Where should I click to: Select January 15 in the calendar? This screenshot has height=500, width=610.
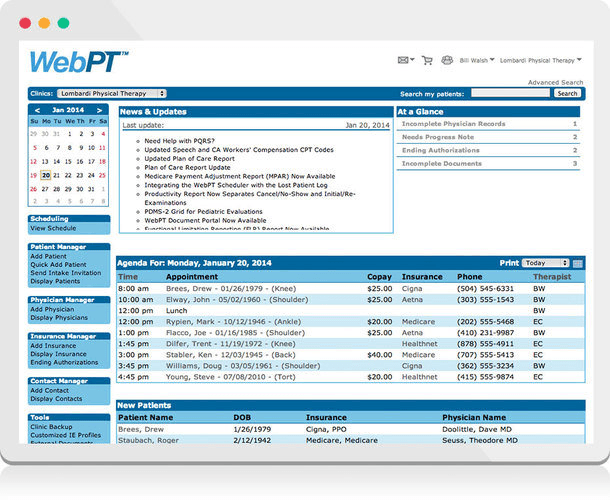(x=68, y=161)
